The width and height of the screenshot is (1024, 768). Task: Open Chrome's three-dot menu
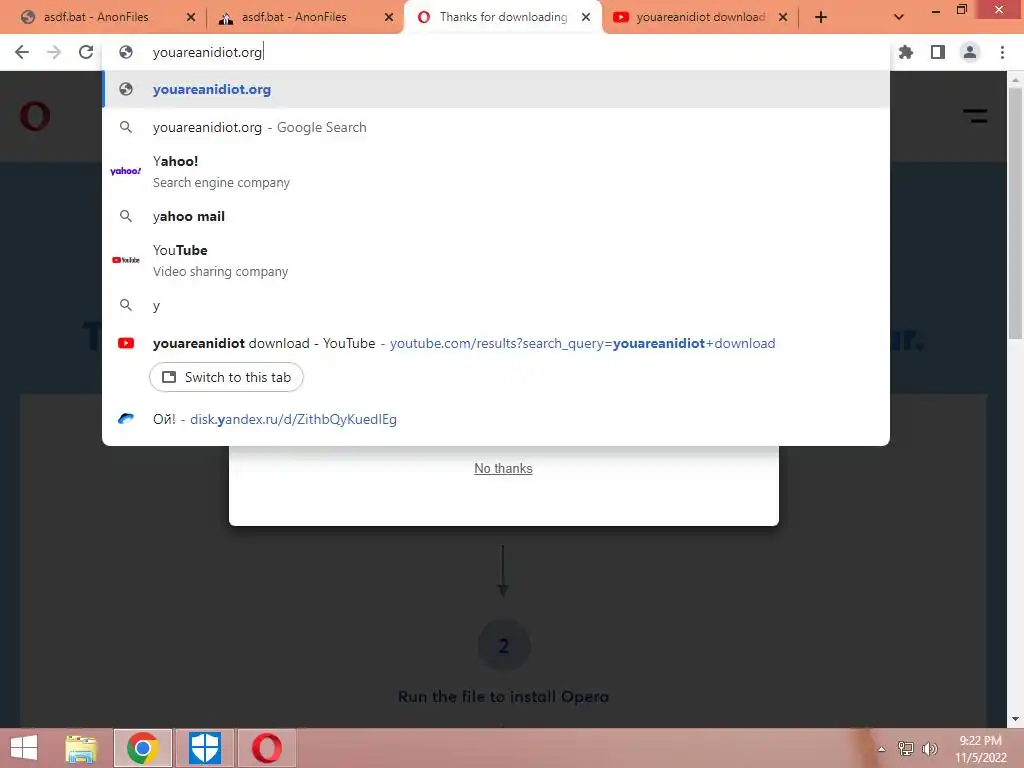pyautogui.click(x=1002, y=52)
